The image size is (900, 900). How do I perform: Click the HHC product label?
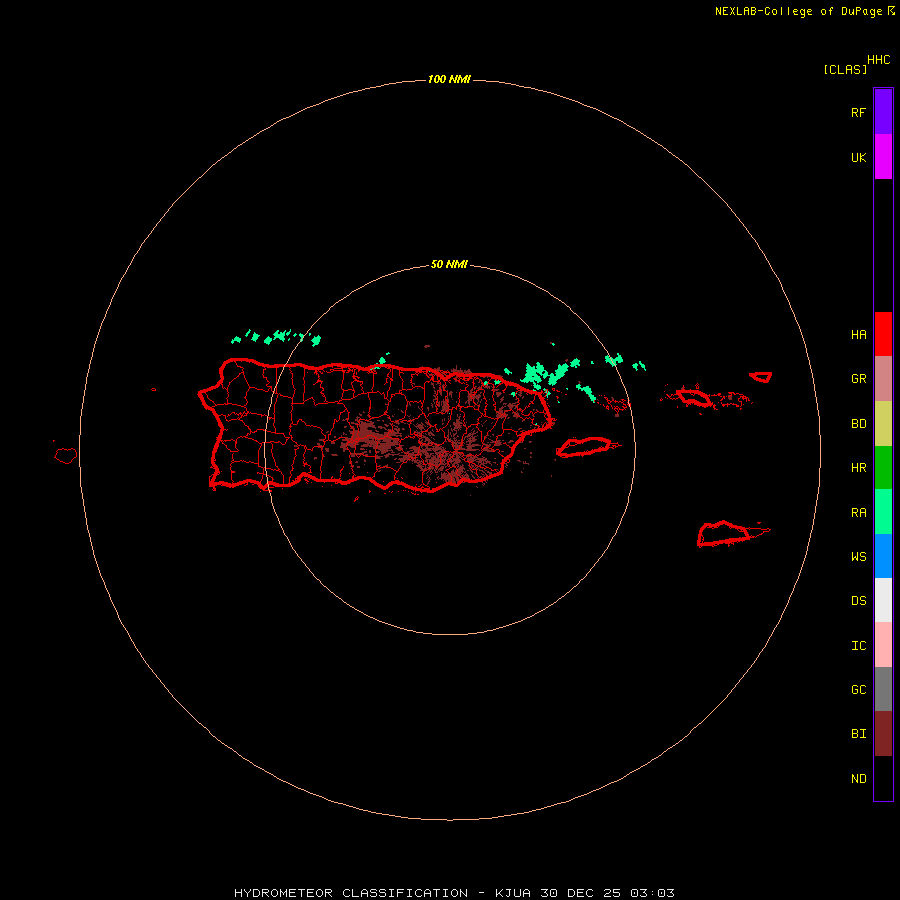[879, 60]
